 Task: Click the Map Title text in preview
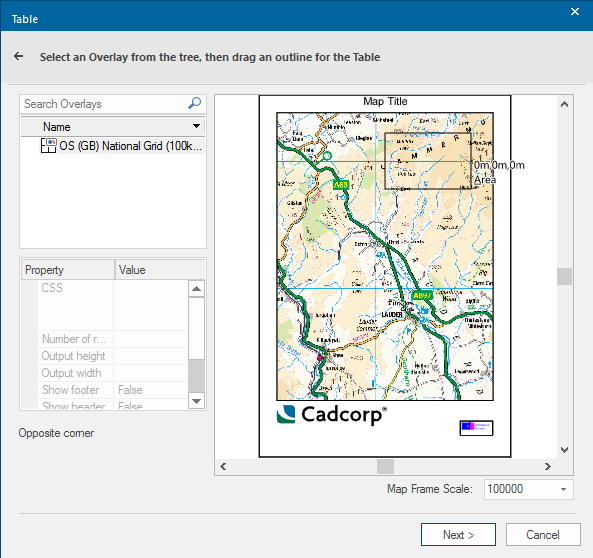tap(385, 101)
